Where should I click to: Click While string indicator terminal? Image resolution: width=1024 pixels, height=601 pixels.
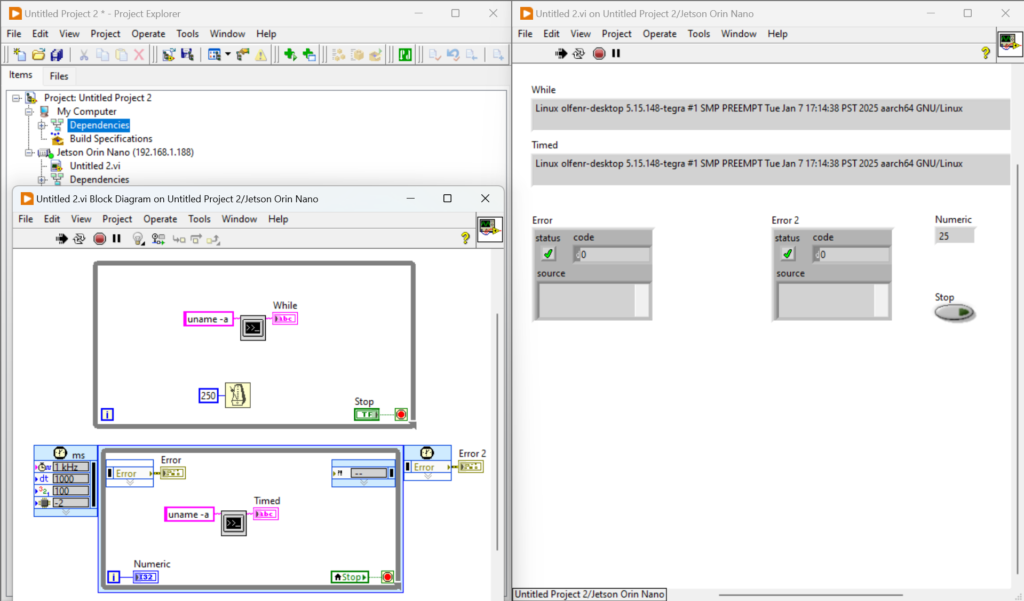[x=285, y=319]
